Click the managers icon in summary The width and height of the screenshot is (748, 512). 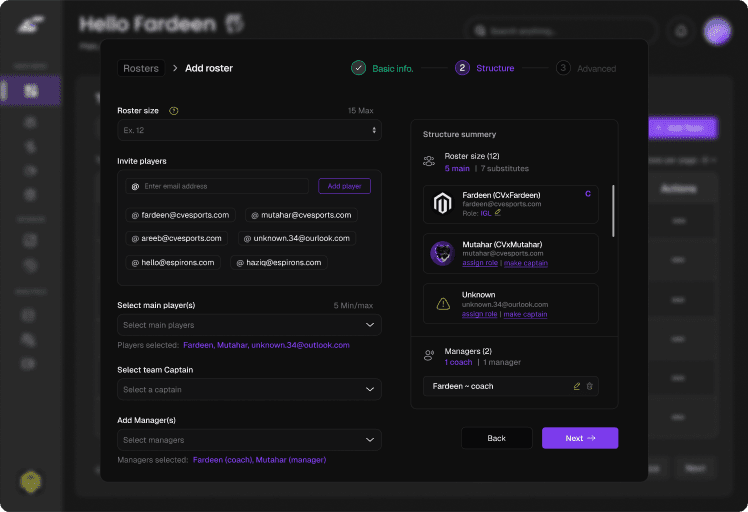(429, 355)
